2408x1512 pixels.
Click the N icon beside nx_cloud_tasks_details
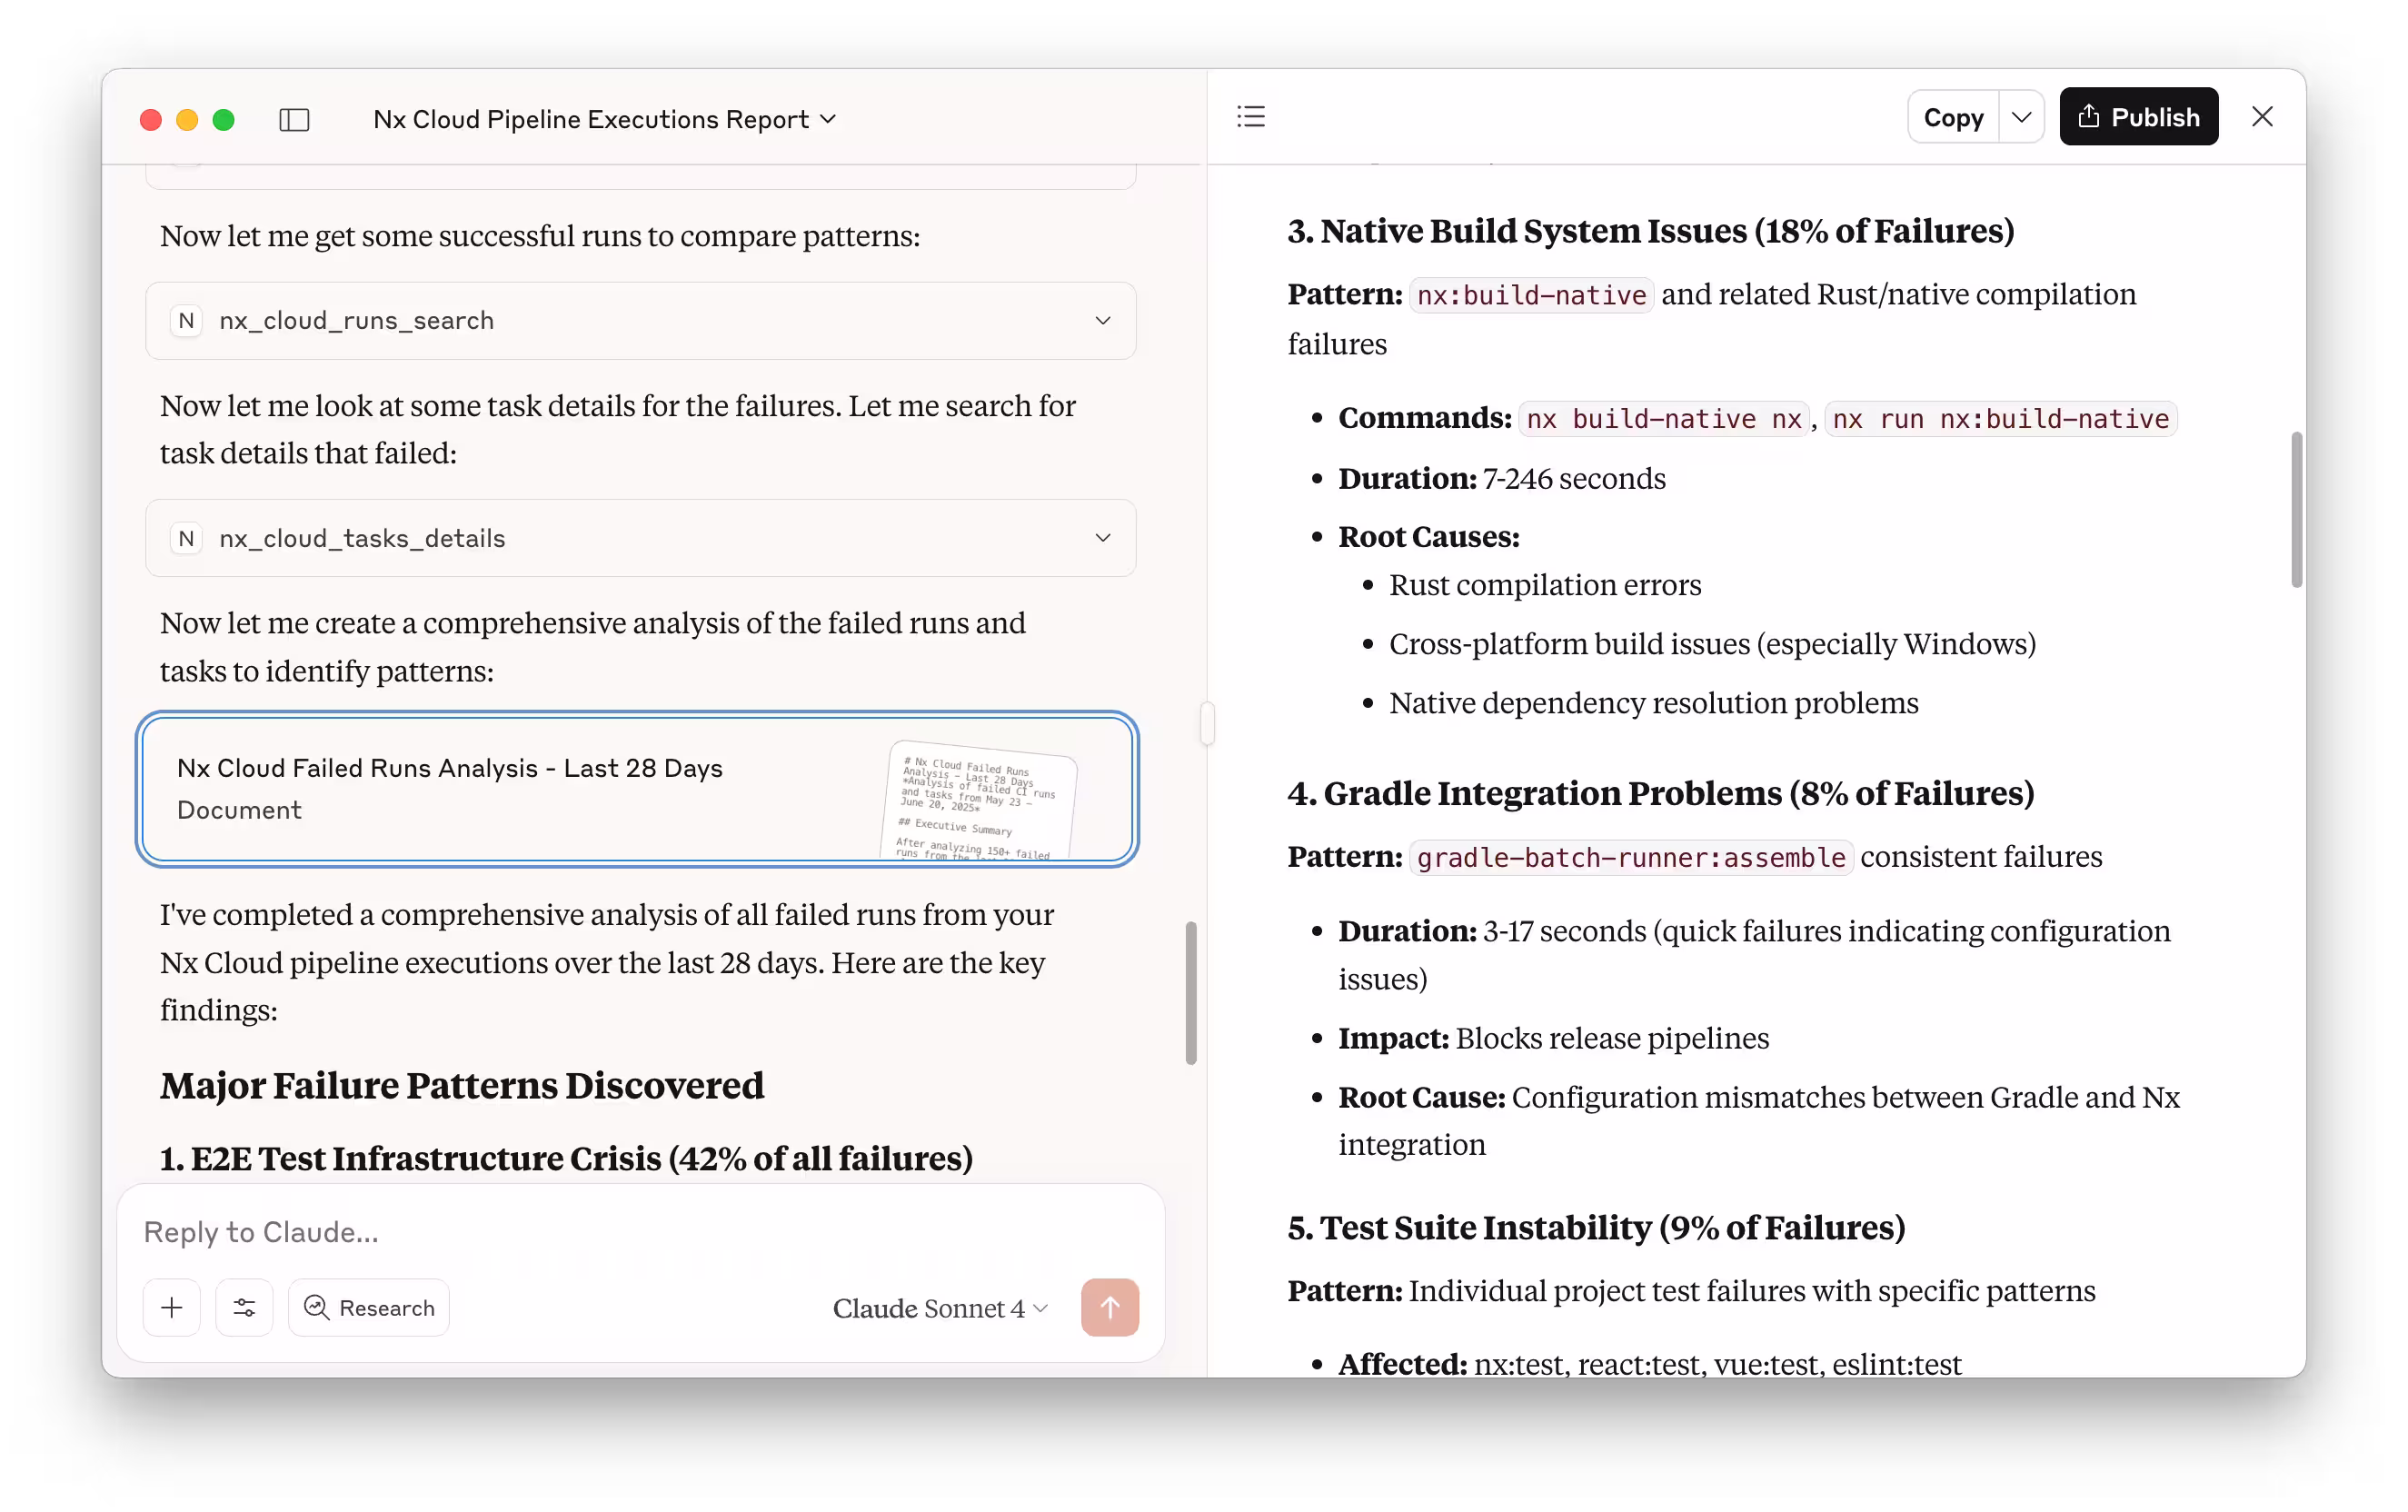tap(186, 538)
